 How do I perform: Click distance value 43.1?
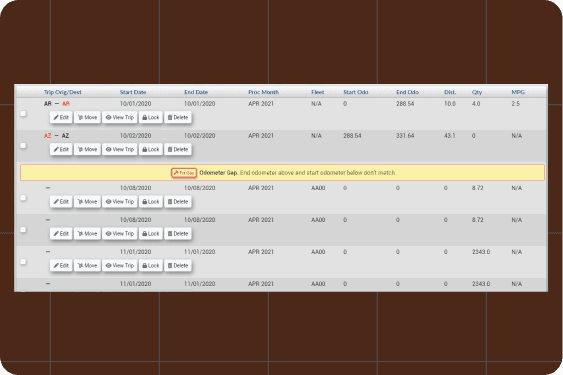click(450, 136)
